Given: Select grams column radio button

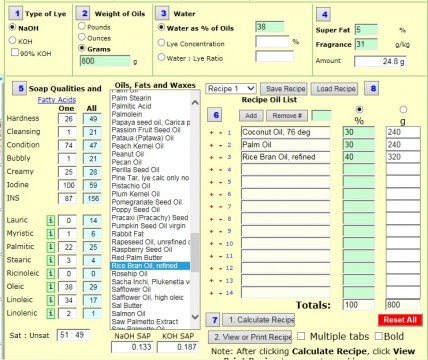Looking at the screenshot, I should click(403, 110).
